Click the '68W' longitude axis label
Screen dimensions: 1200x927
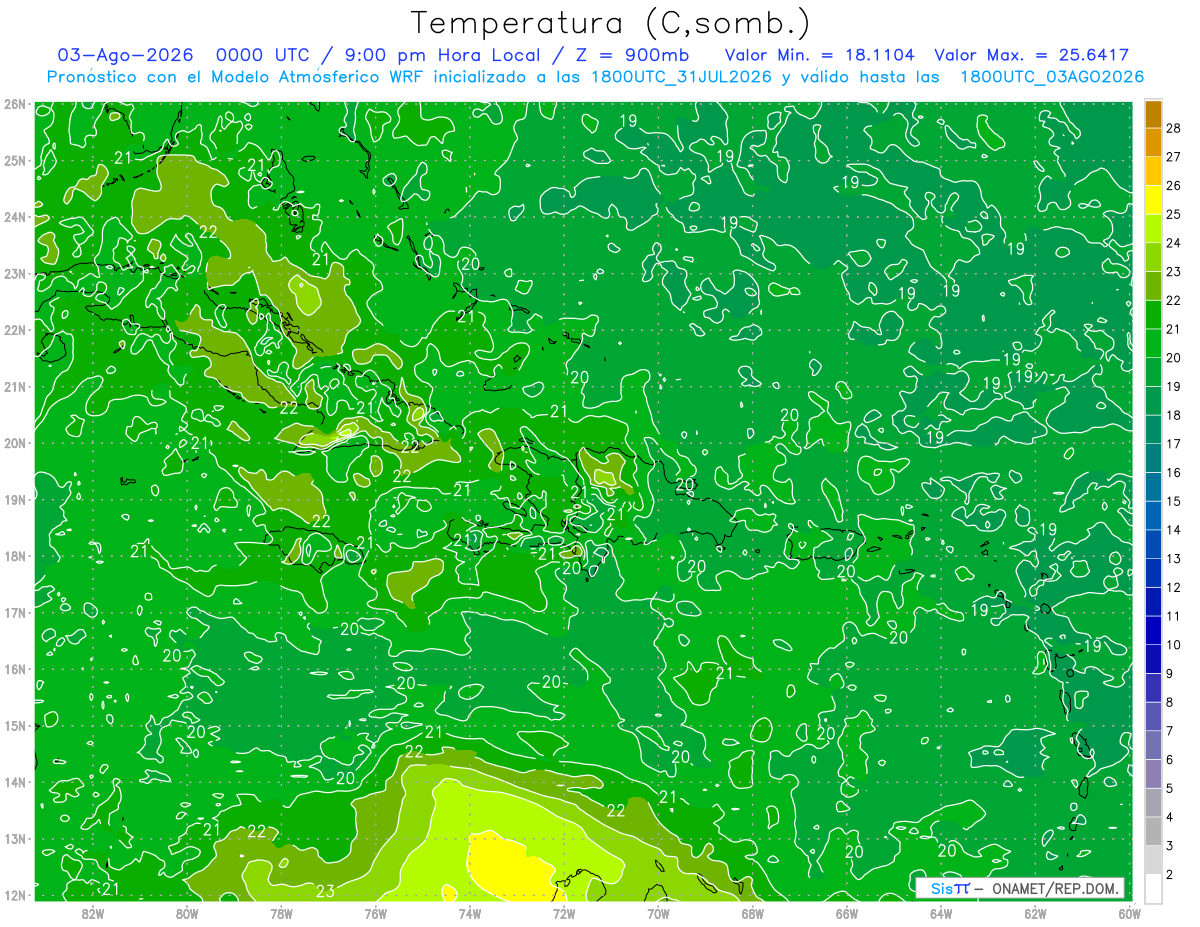pyautogui.click(x=752, y=913)
